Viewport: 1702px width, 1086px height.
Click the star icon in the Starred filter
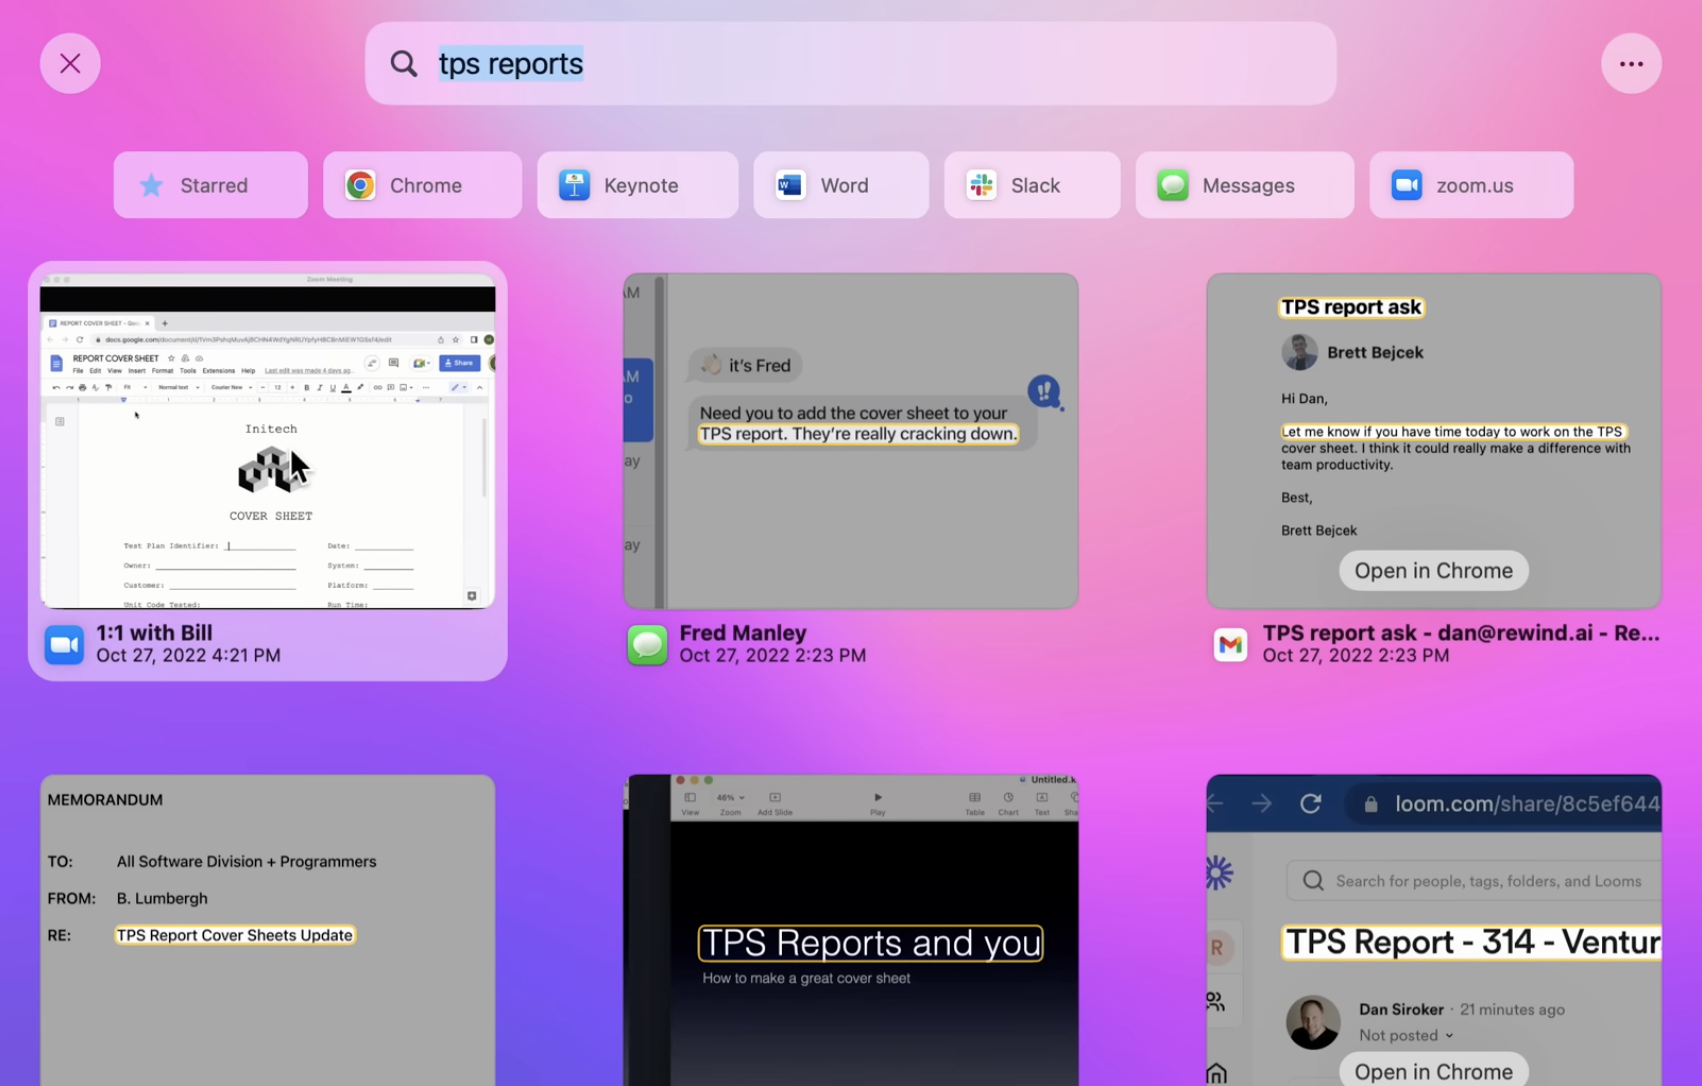click(x=151, y=185)
